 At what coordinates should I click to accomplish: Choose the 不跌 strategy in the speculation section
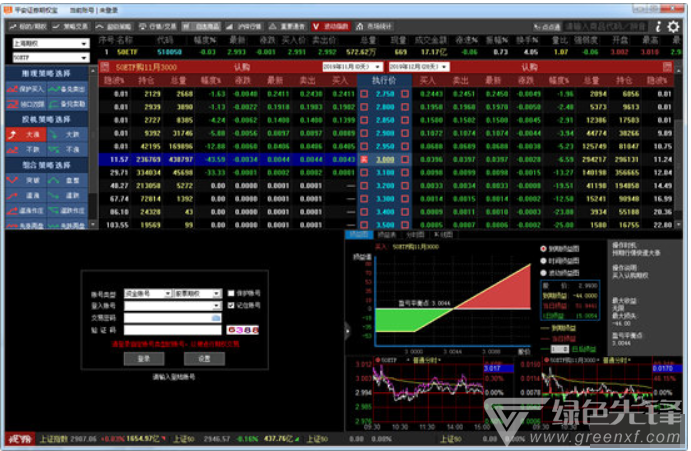point(26,149)
